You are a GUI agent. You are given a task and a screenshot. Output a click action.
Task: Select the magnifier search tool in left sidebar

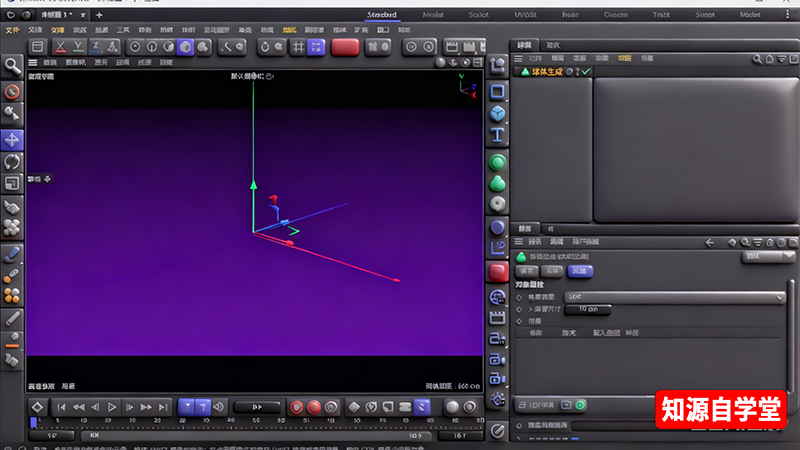pos(12,66)
